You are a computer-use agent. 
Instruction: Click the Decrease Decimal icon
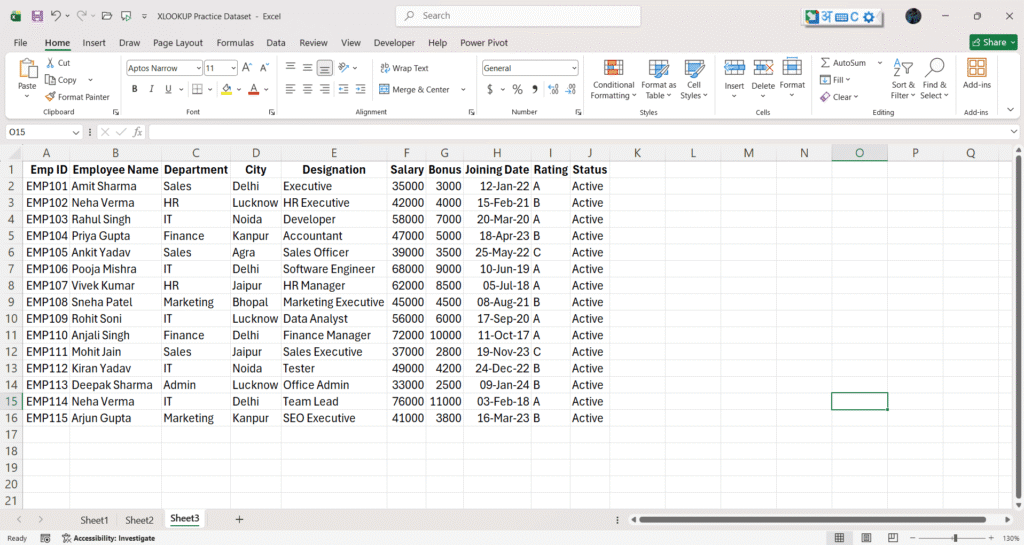click(571, 89)
